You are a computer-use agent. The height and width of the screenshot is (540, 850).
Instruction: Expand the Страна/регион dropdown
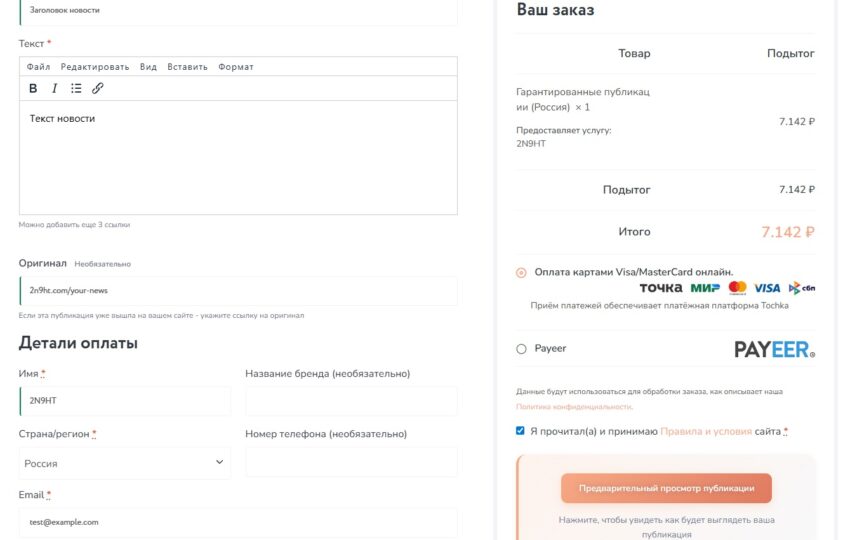125,463
